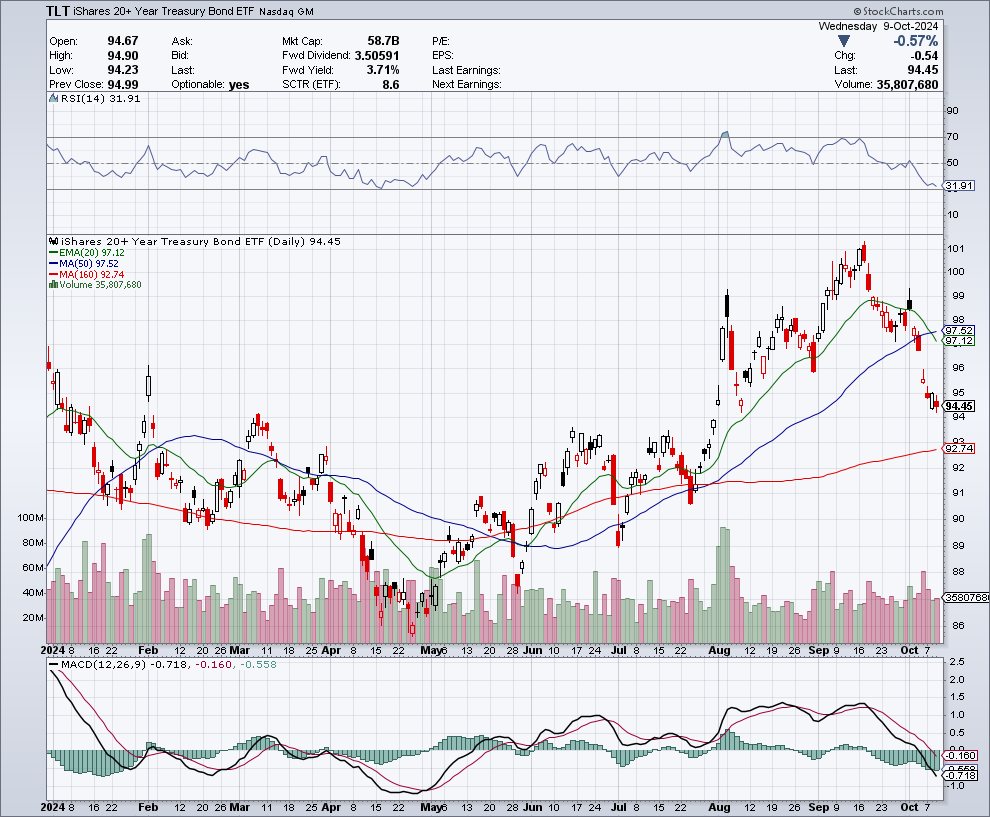Click the Prev Close value 94.99
The width and height of the screenshot is (990, 817).
pyautogui.click(x=122, y=84)
